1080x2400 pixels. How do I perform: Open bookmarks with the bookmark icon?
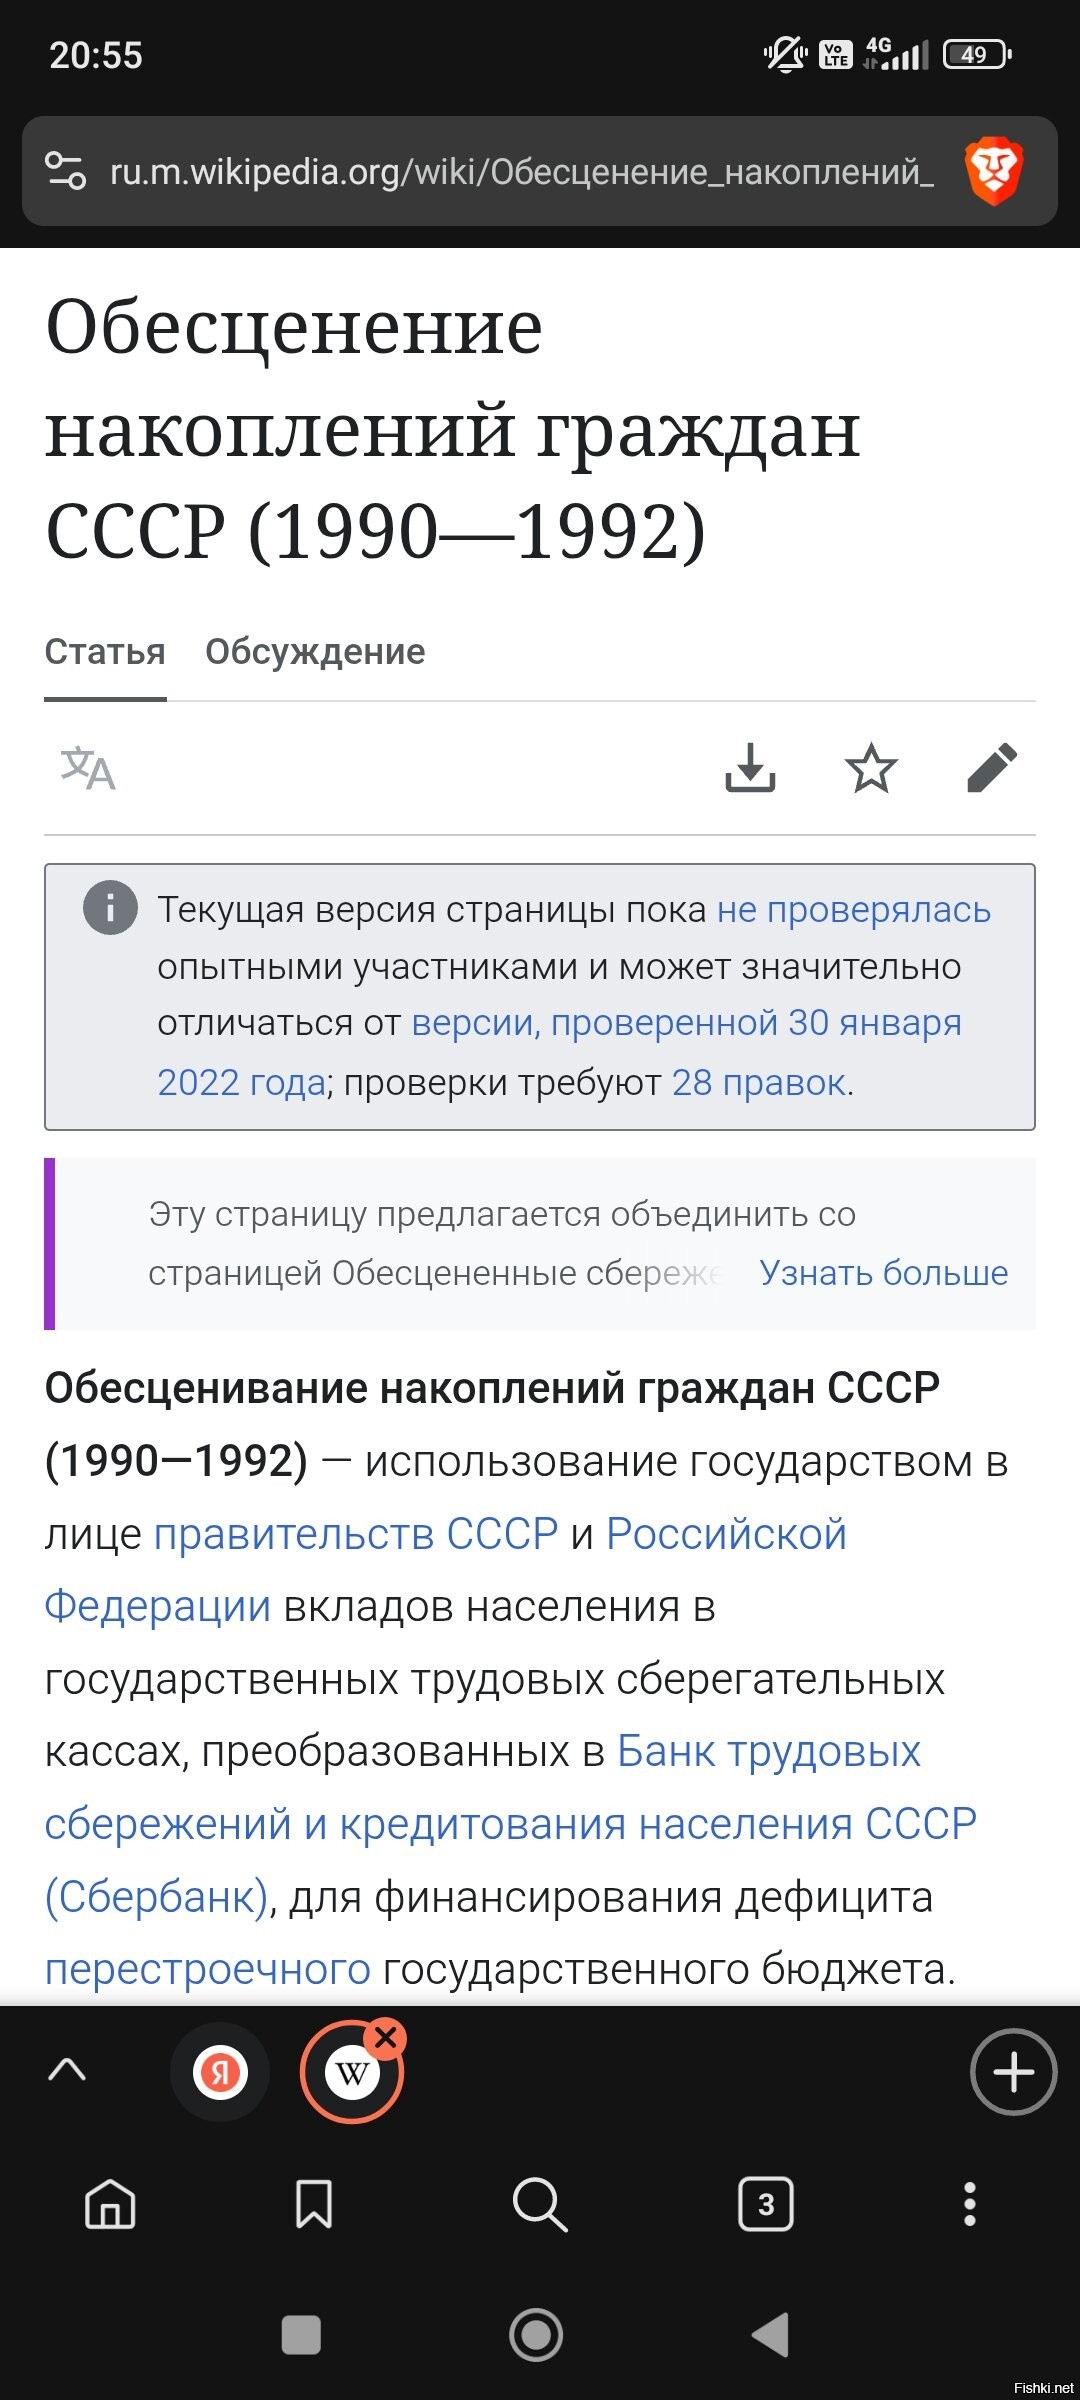(314, 2204)
